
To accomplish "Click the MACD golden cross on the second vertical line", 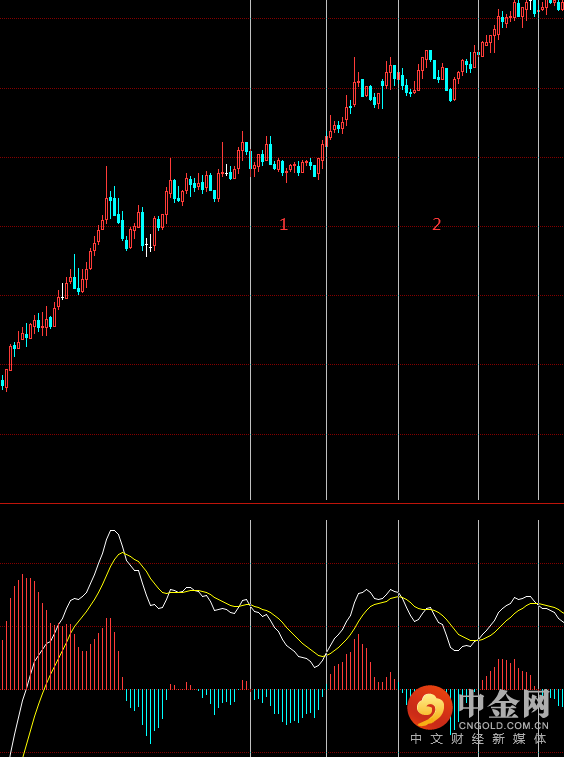I will (326, 655).
